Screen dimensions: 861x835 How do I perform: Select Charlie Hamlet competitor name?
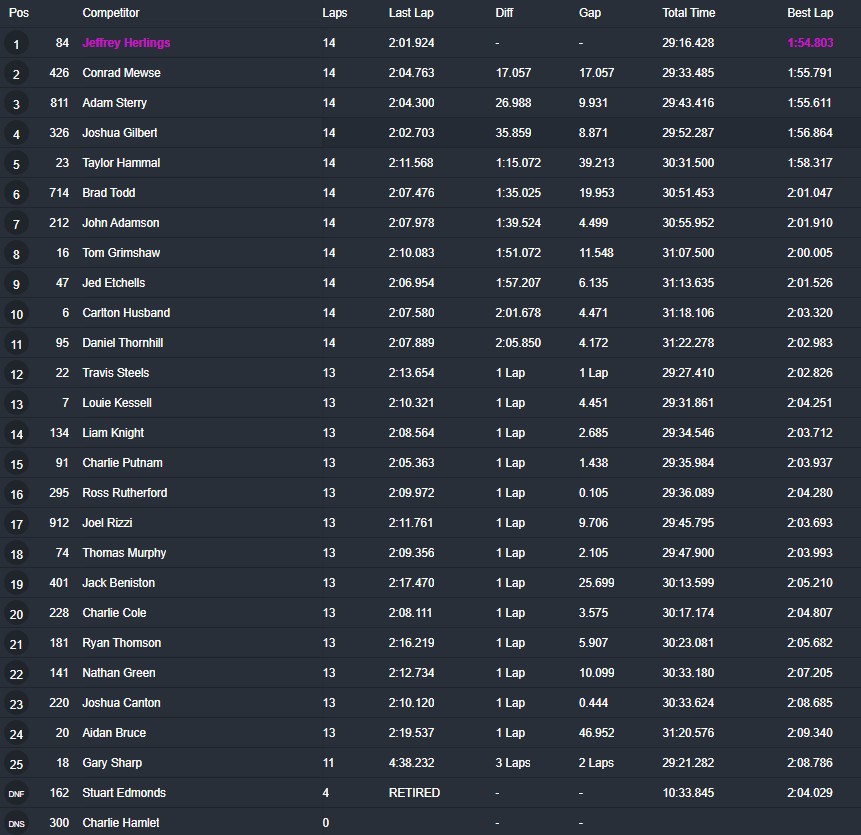121,823
